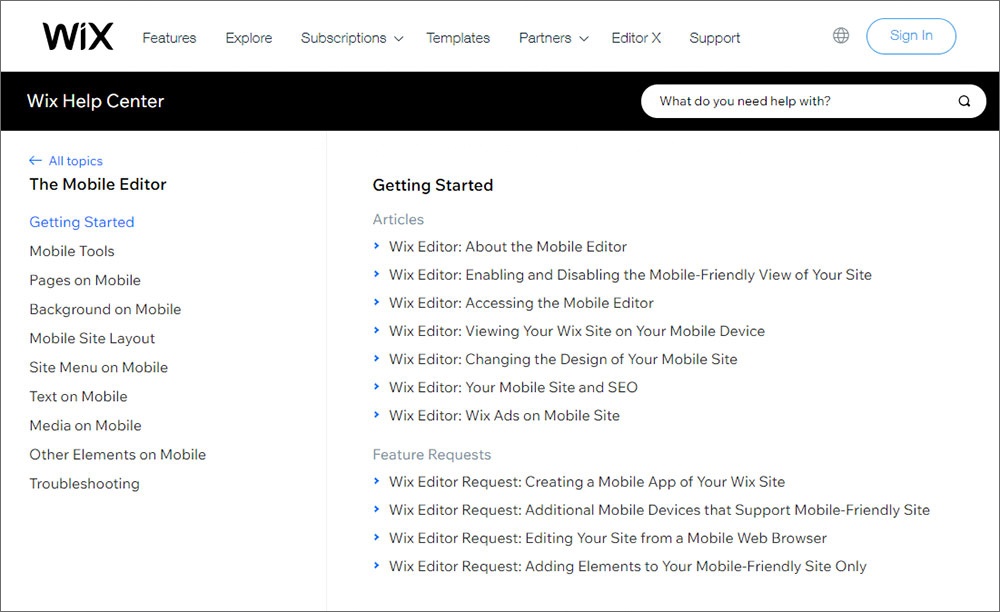Viewport: 1000px width, 612px height.
Task: Open the Editor X menu item
Action: [x=636, y=38]
